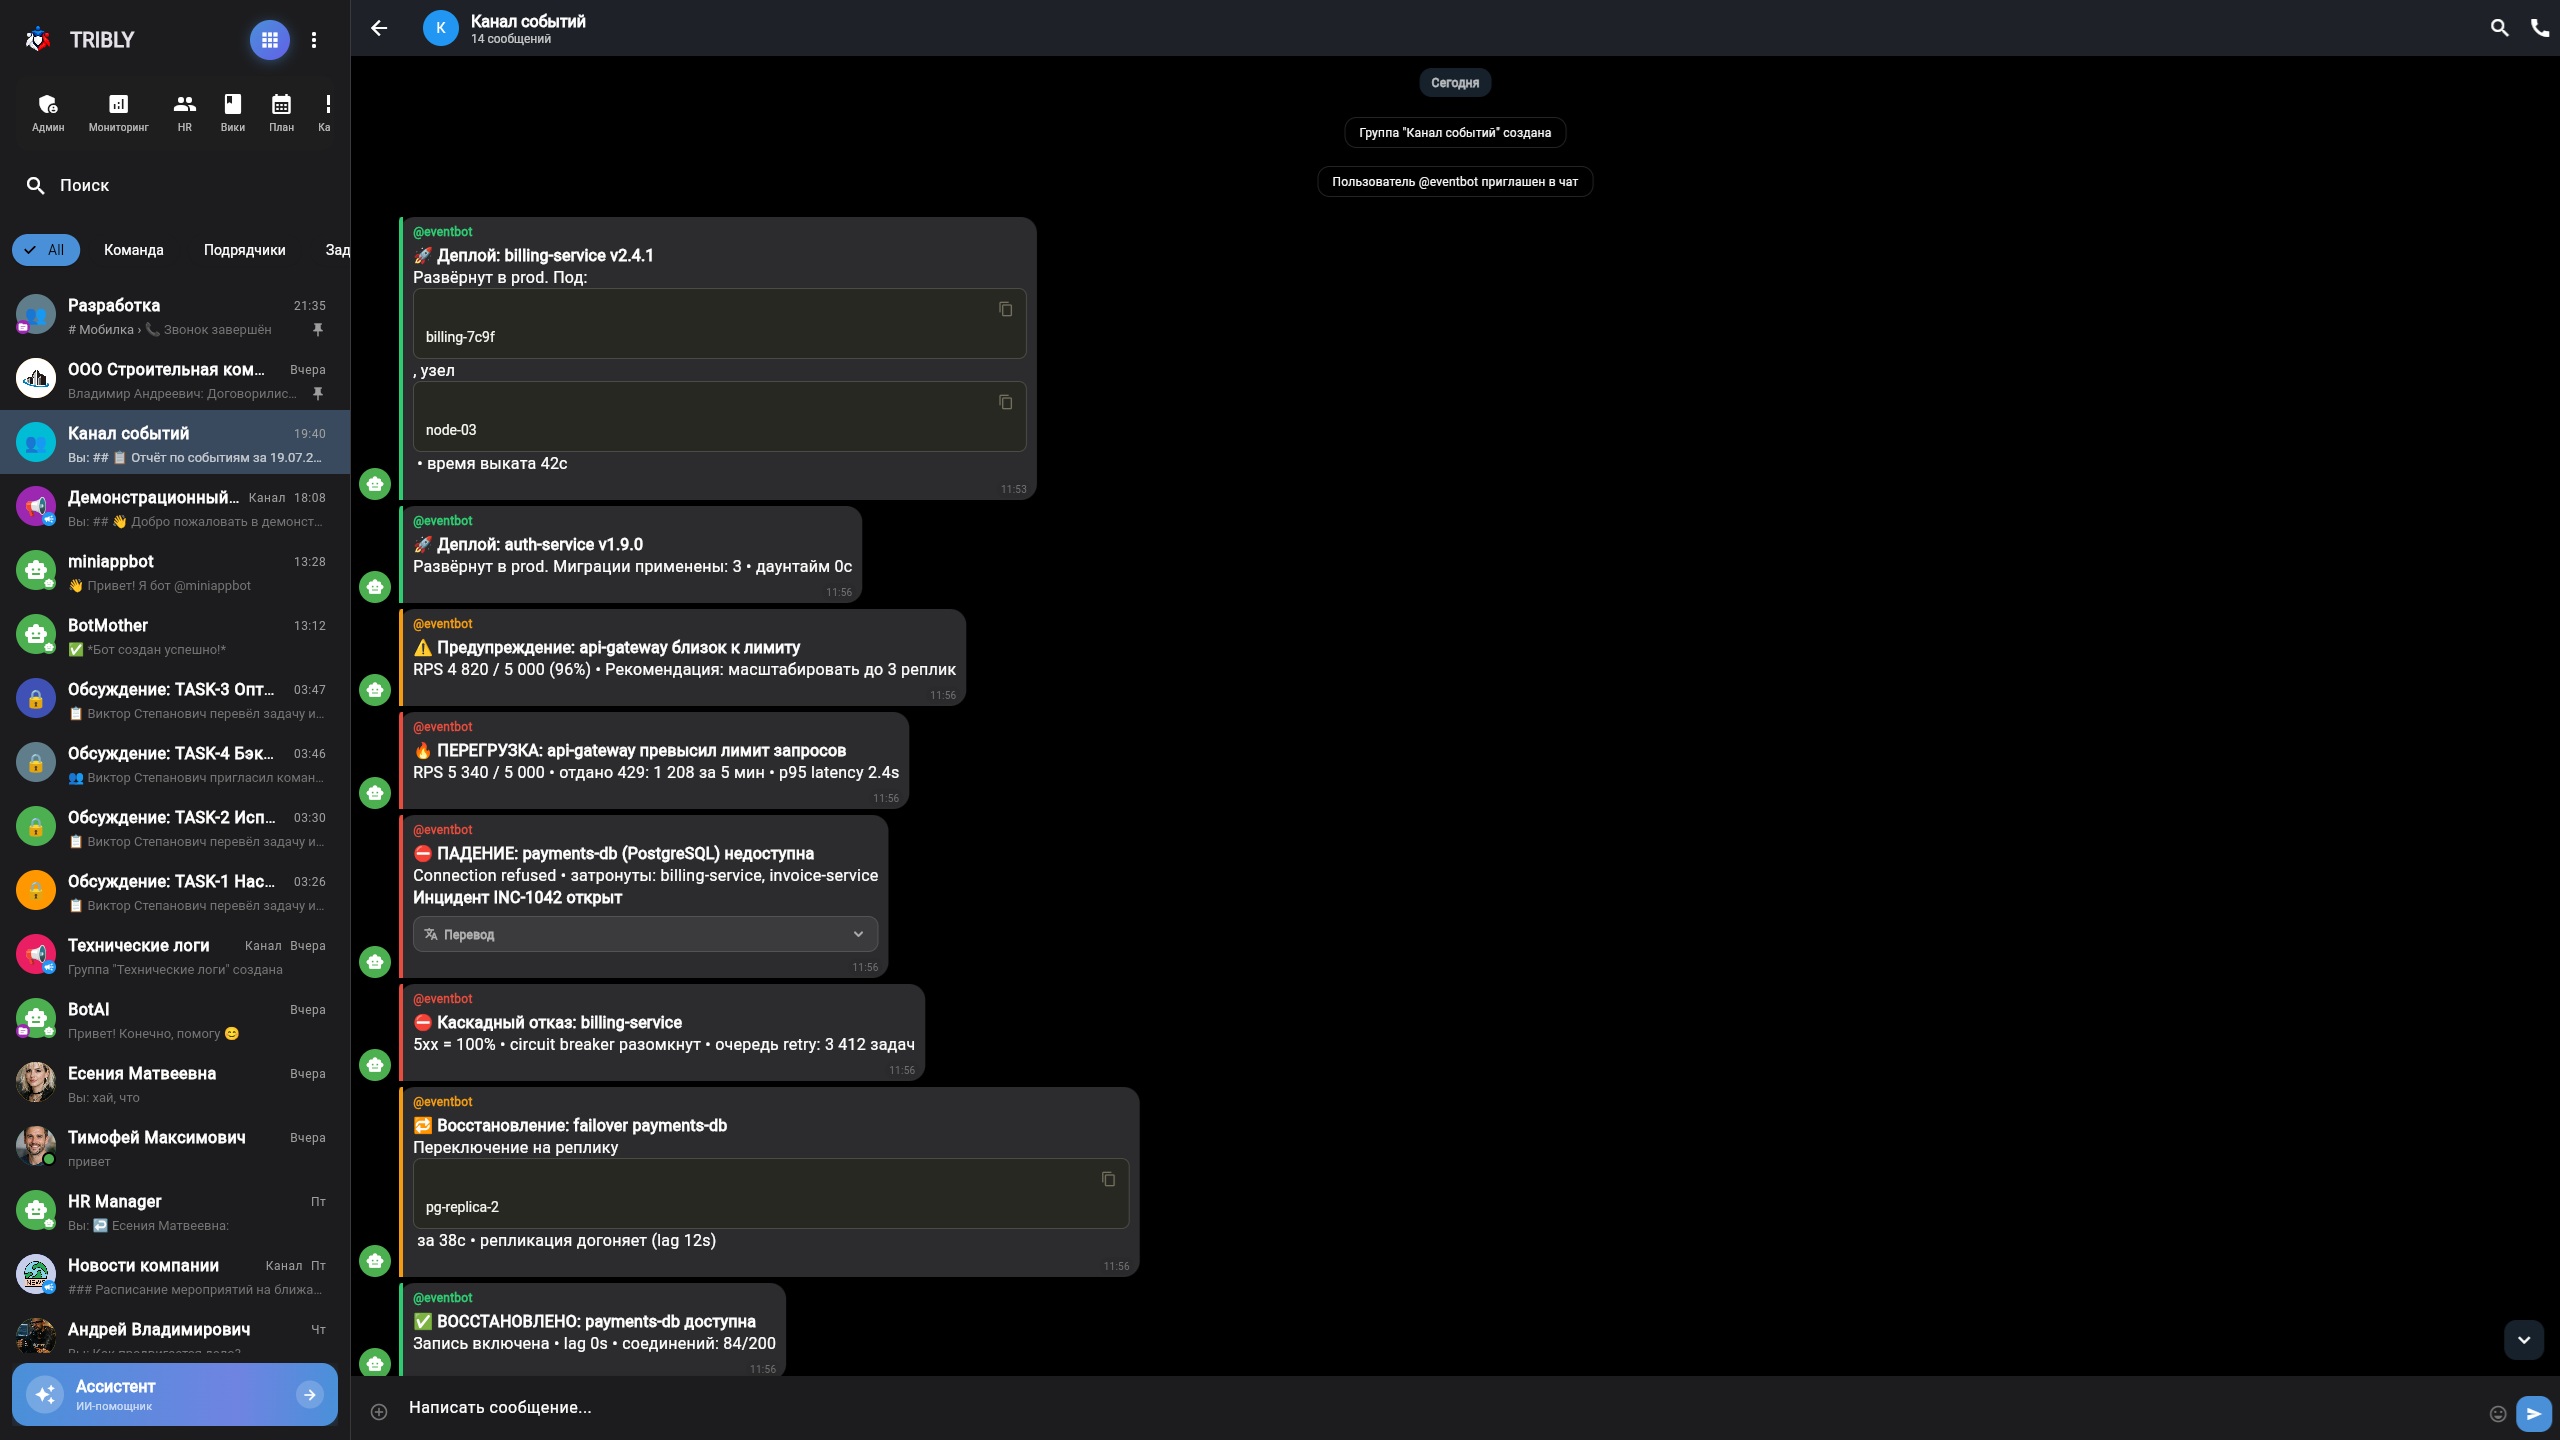Search within the chat using magnifier icon
Image resolution: width=2560 pixels, height=1440 pixels.
(2499, 28)
